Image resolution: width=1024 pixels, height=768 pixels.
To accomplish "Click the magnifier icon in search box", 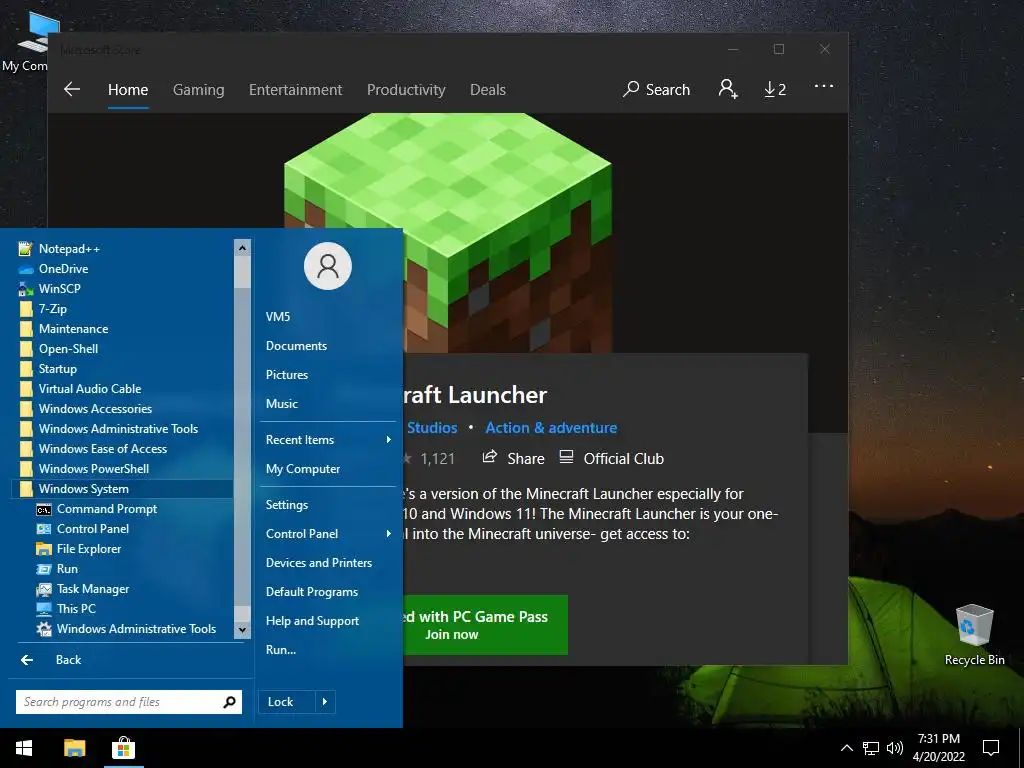I will pos(229,702).
